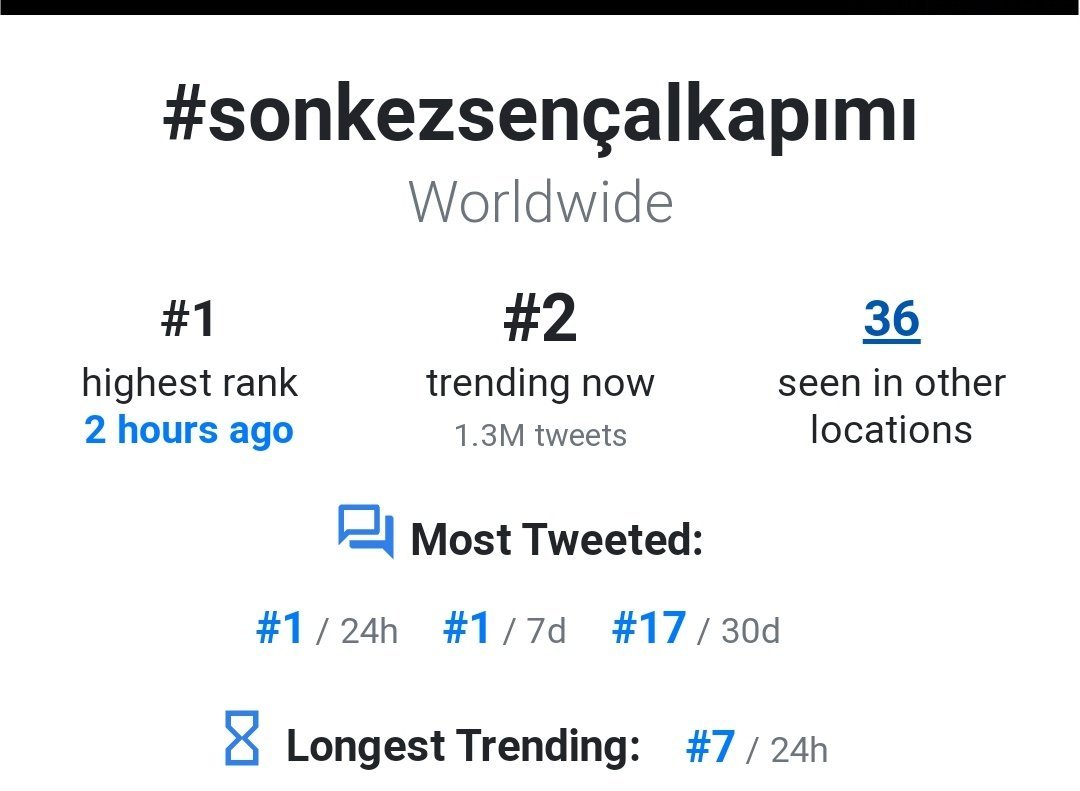Click the #17 most tweeted 30d rank

[649, 629]
